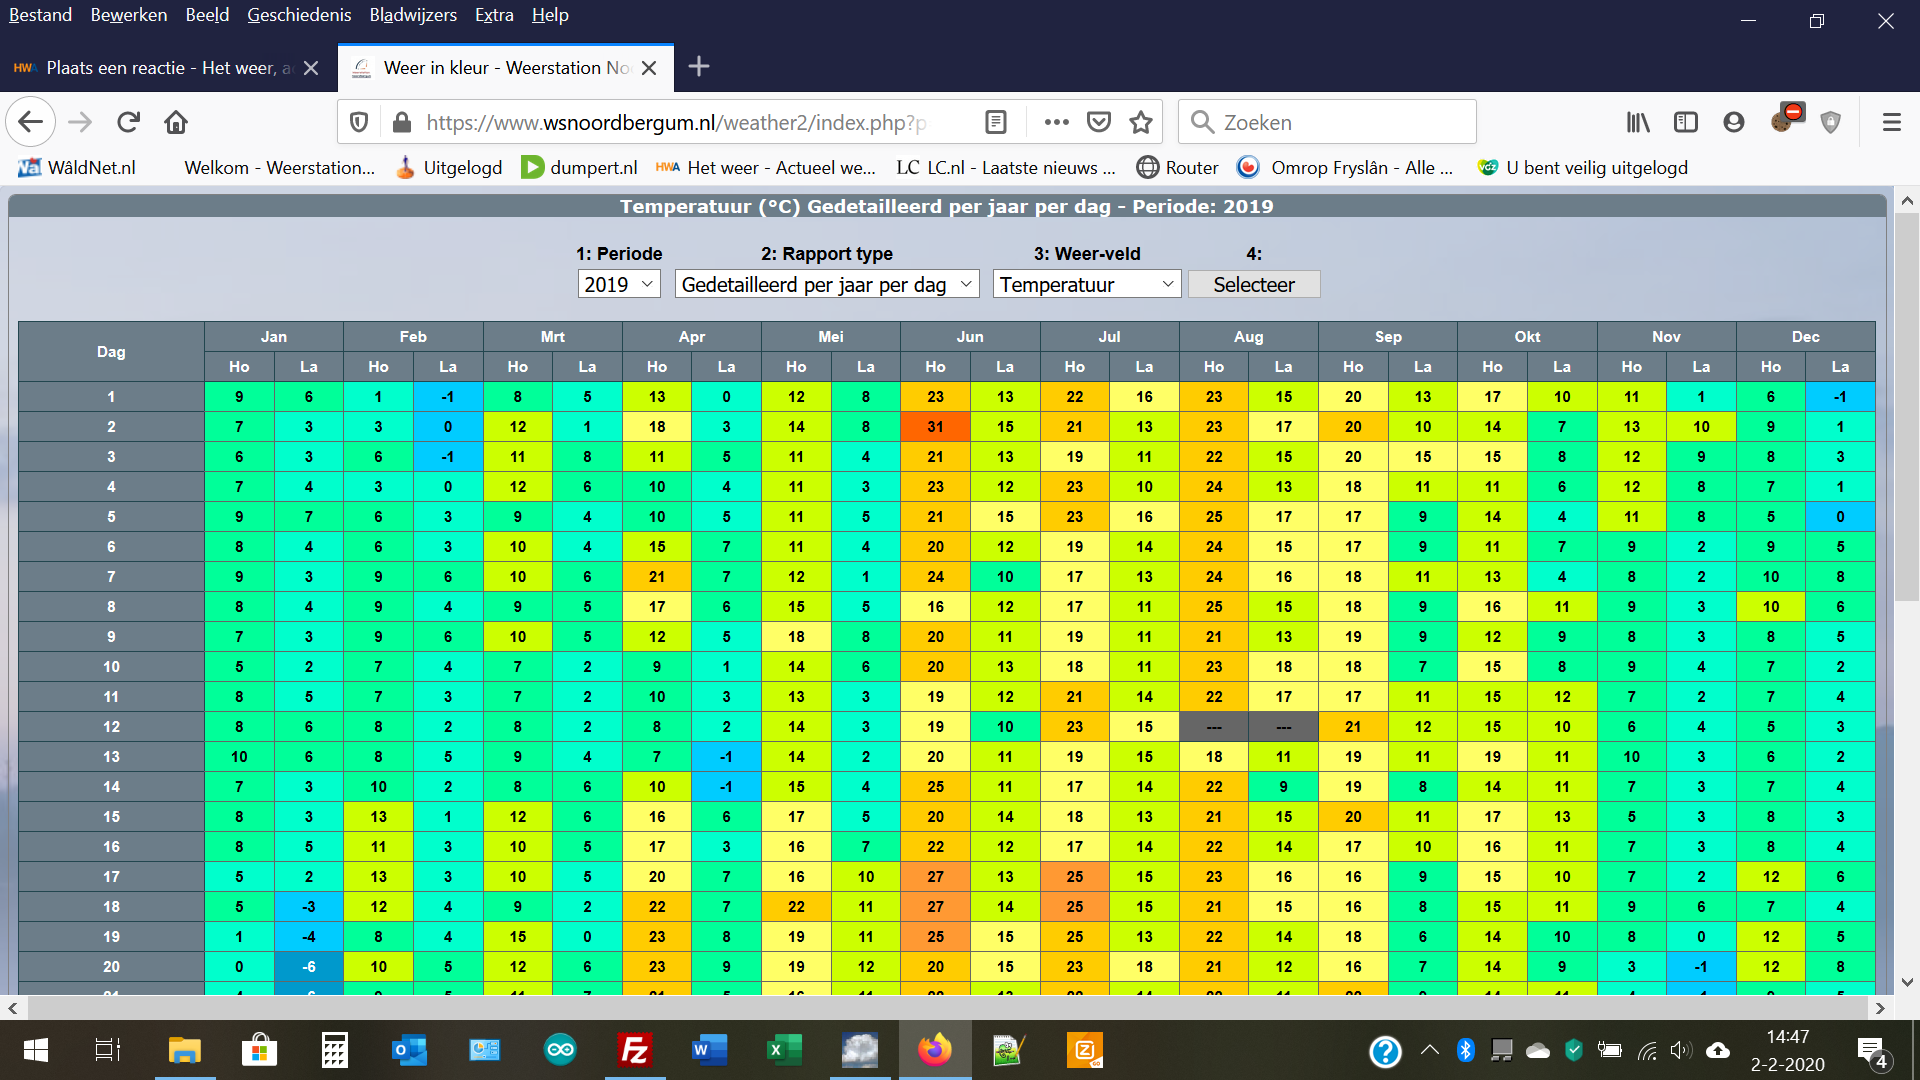
Task: Expand the Periode 2019 dropdown
Action: click(619, 285)
